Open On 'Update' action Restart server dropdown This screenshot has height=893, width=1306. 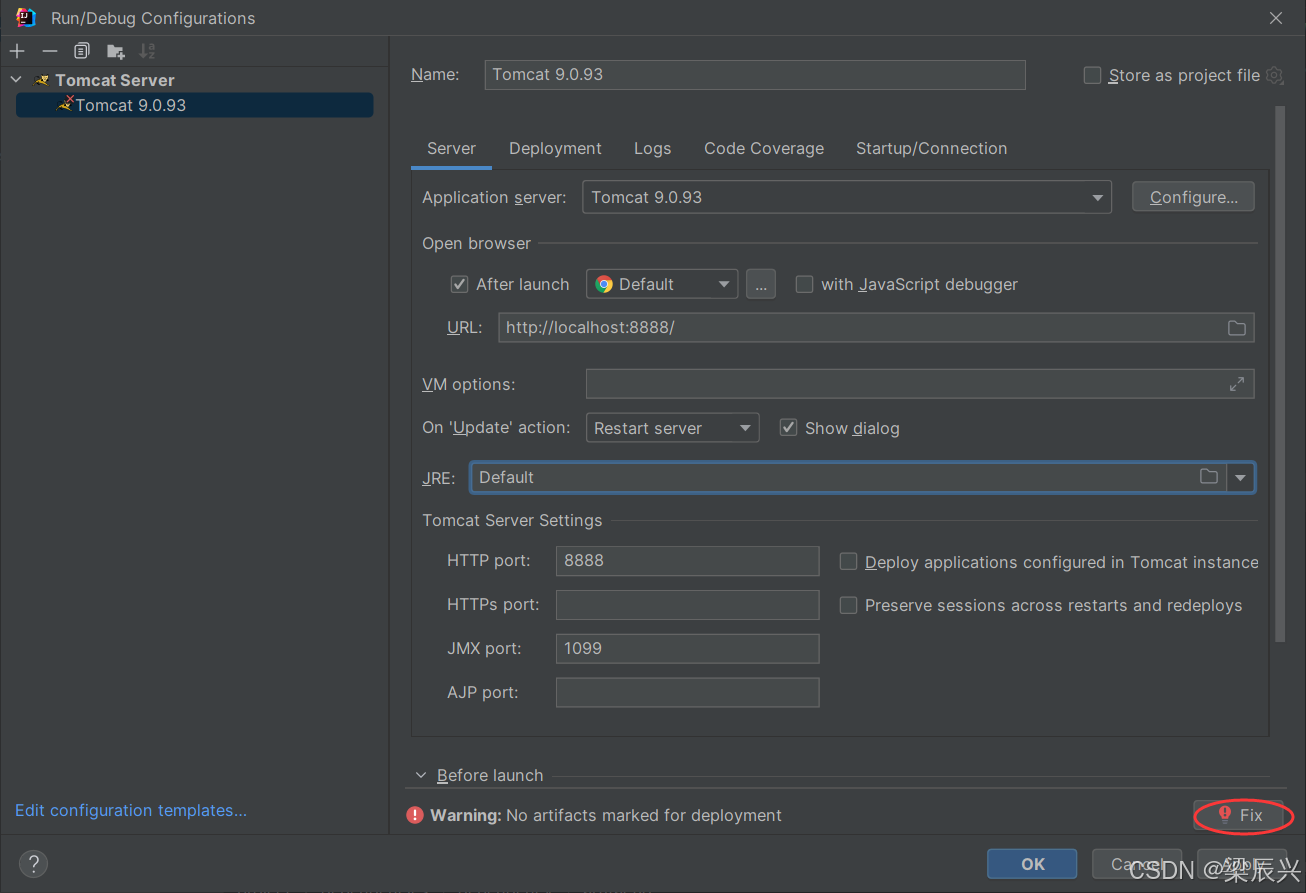672,428
